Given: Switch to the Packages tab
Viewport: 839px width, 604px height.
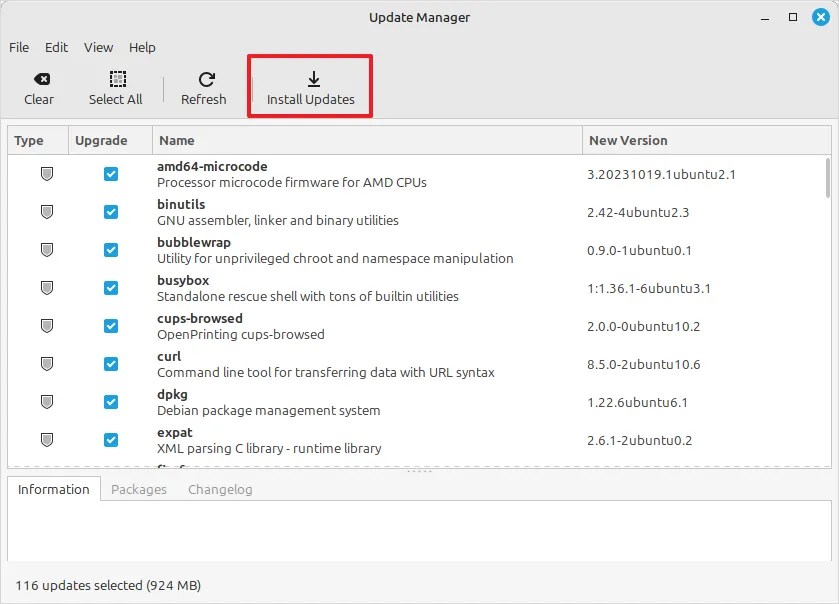Looking at the screenshot, I should [138, 489].
